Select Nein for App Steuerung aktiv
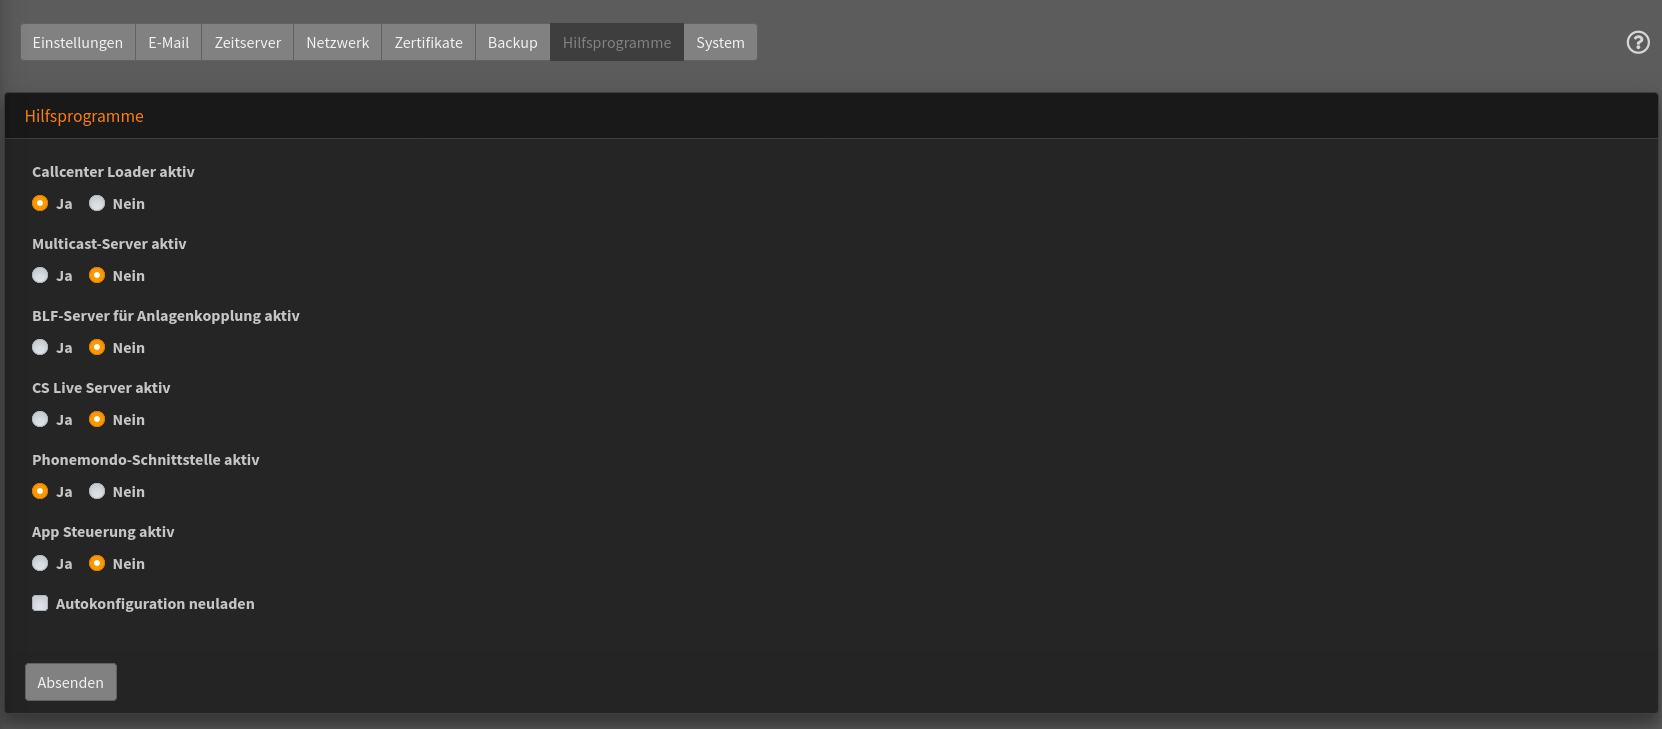 coord(97,563)
